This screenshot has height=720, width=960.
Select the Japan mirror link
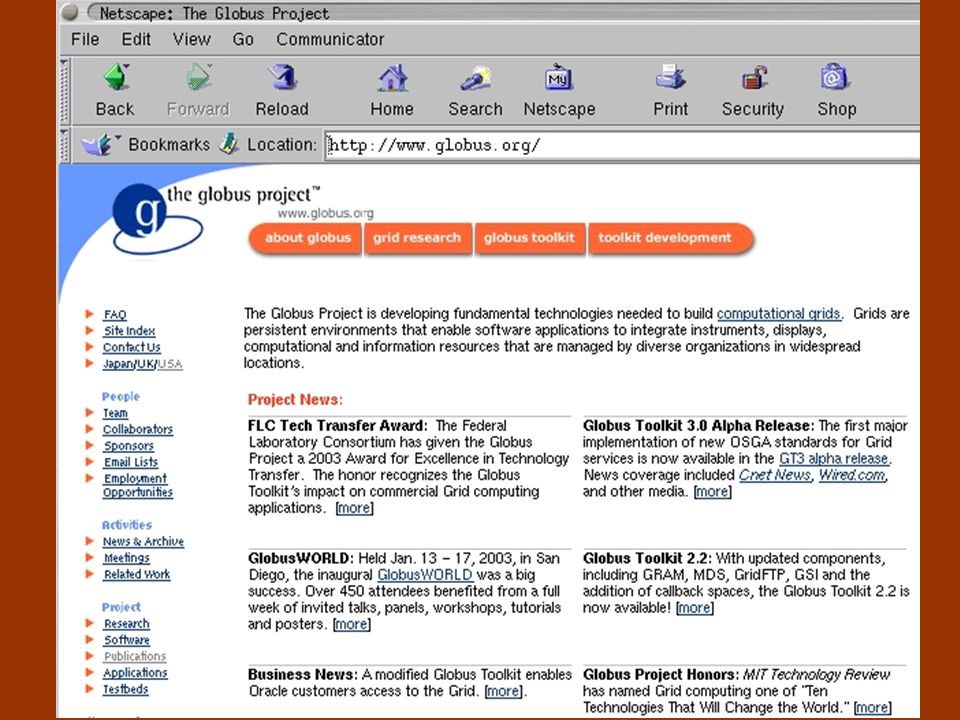click(x=118, y=364)
